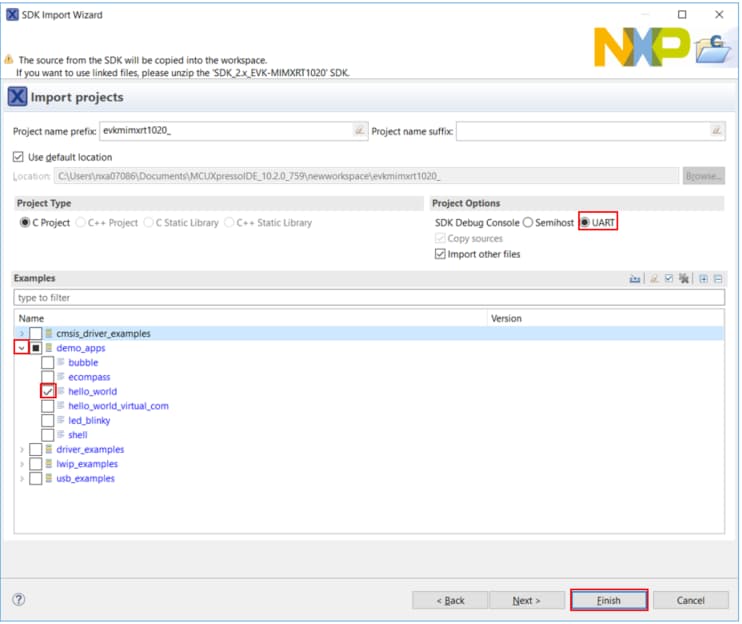Click the type to filter search field
Image resolution: width=742 pixels, height=624 pixels.
click(x=368, y=297)
